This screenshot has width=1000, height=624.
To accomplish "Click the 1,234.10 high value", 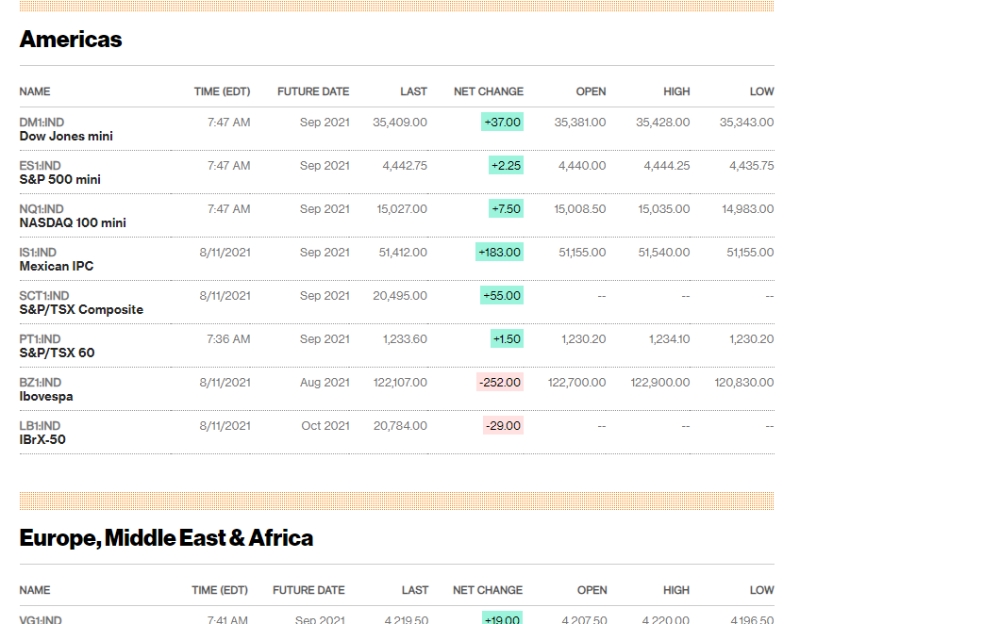I will (670, 339).
